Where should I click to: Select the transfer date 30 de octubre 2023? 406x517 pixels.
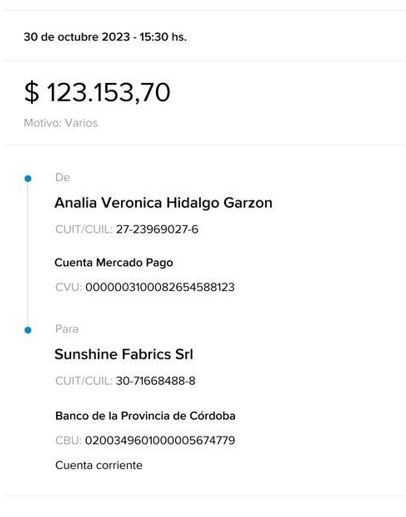pyautogui.click(x=77, y=37)
